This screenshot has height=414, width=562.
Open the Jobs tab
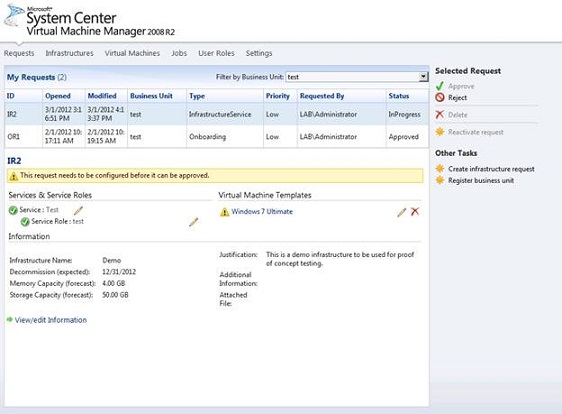click(179, 53)
